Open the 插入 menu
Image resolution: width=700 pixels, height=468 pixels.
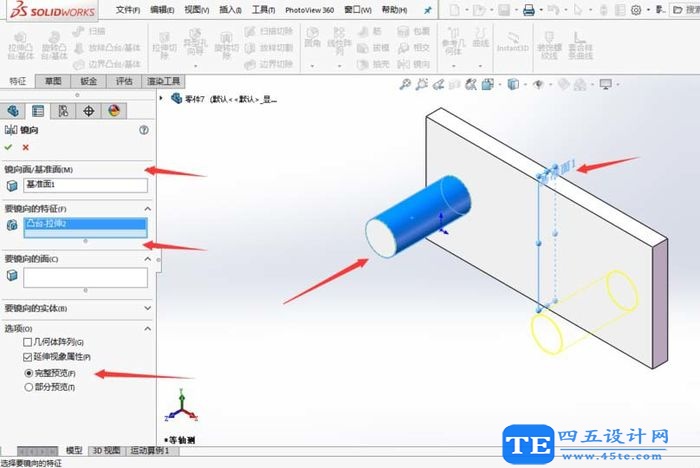230,10
